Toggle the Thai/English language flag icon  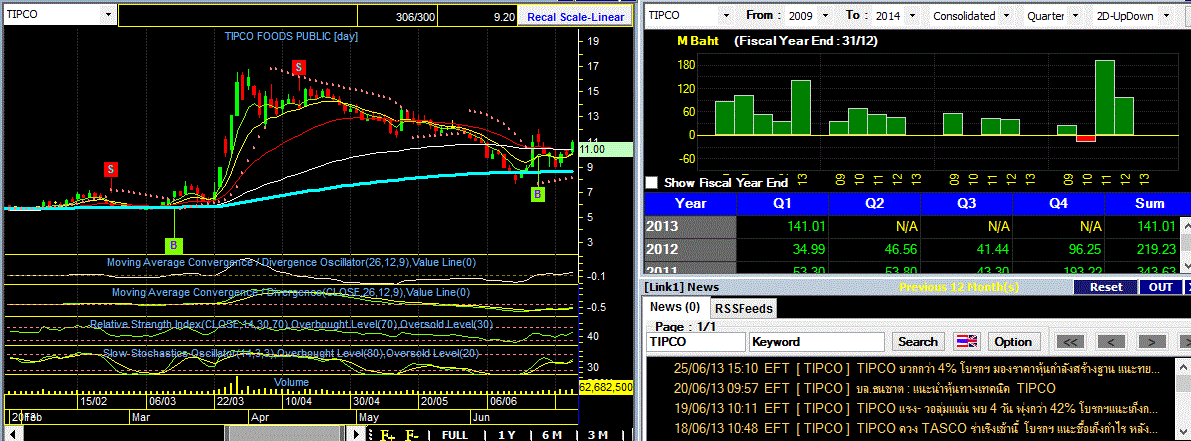point(968,342)
